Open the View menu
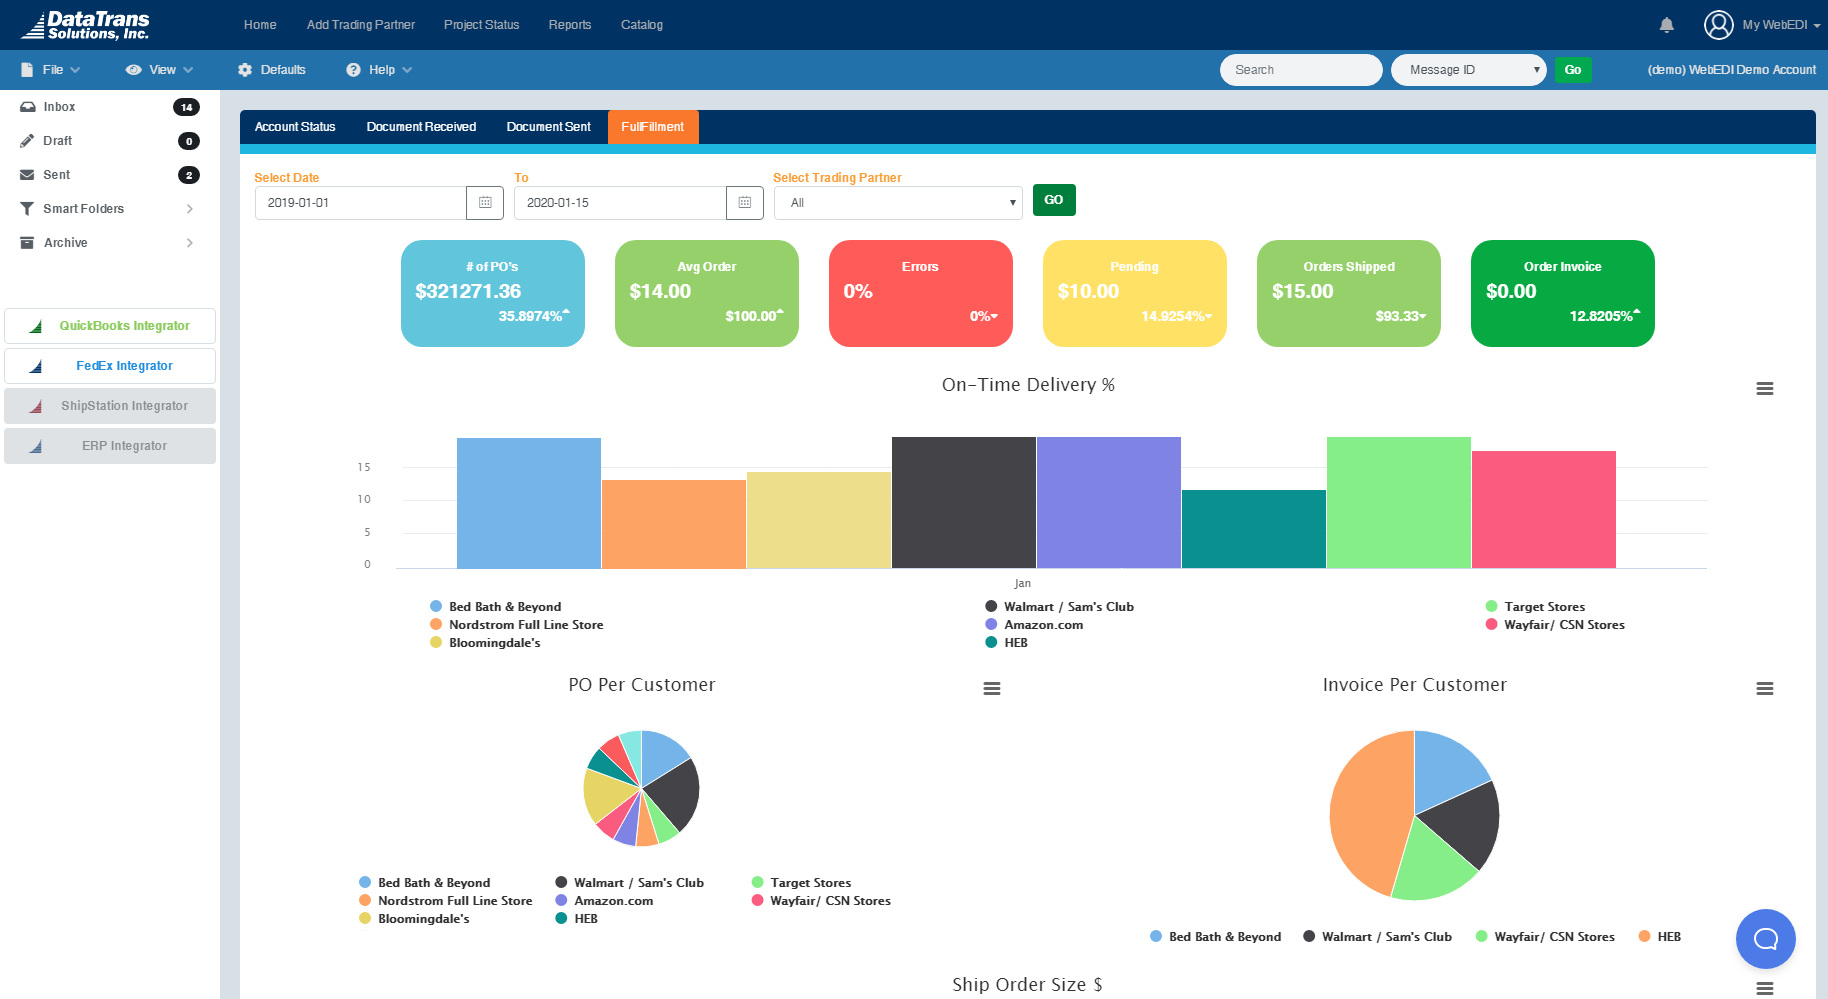The height and width of the screenshot is (999, 1828). 158,69
